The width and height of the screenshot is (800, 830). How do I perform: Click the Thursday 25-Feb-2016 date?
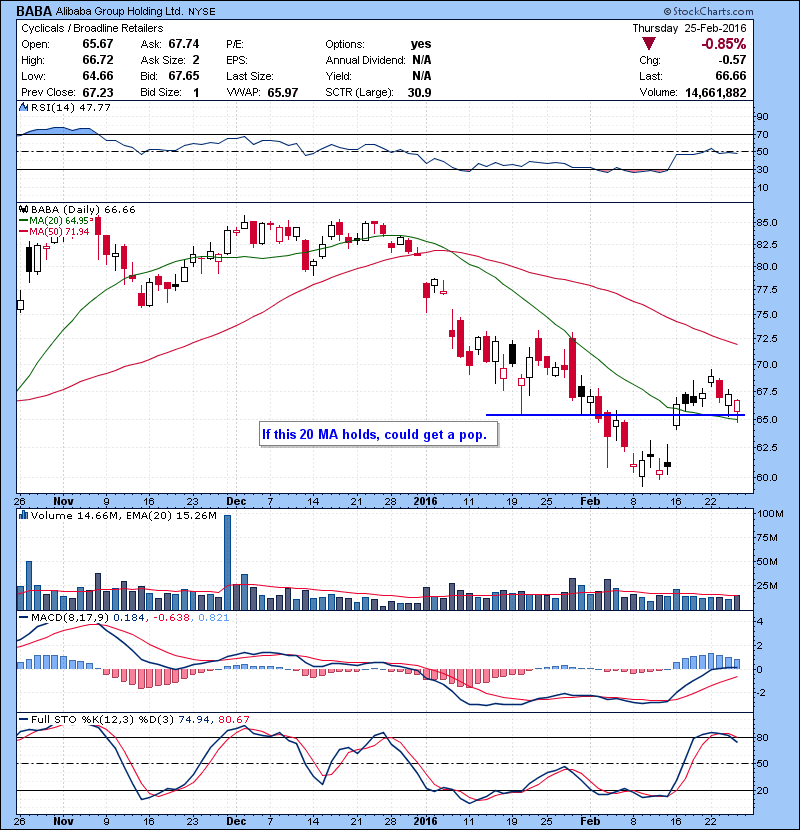pyautogui.click(x=689, y=28)
